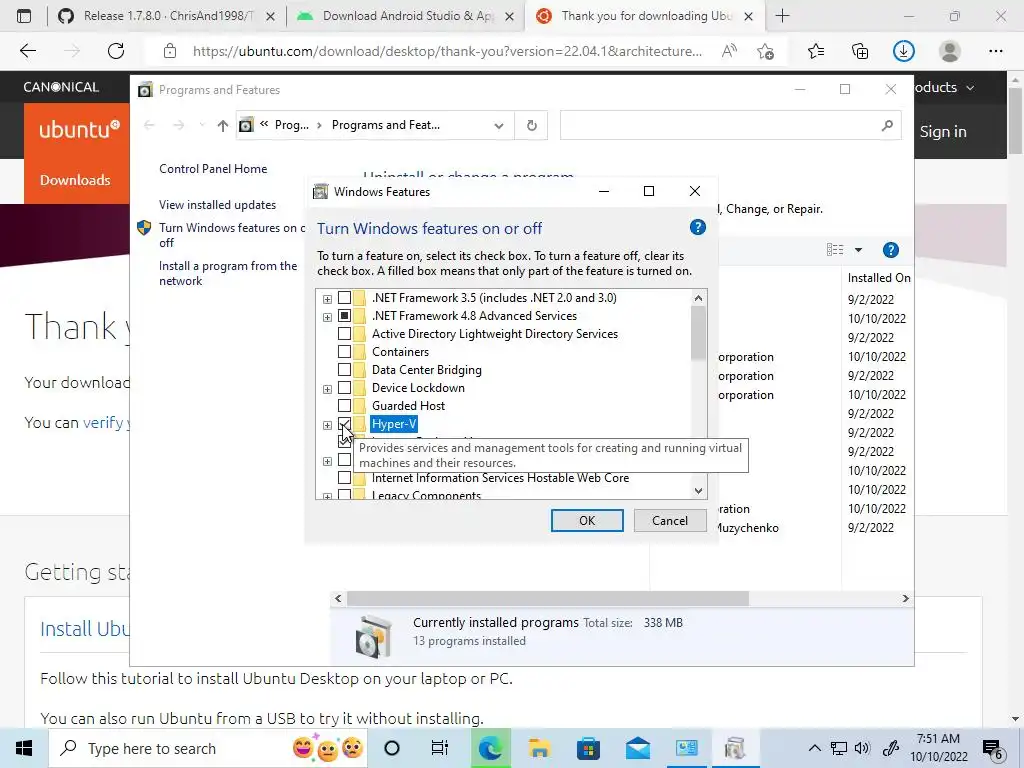Open the Edge Favorites list icon
This screenshot has width=1024, height=768.
coord(816,51)
